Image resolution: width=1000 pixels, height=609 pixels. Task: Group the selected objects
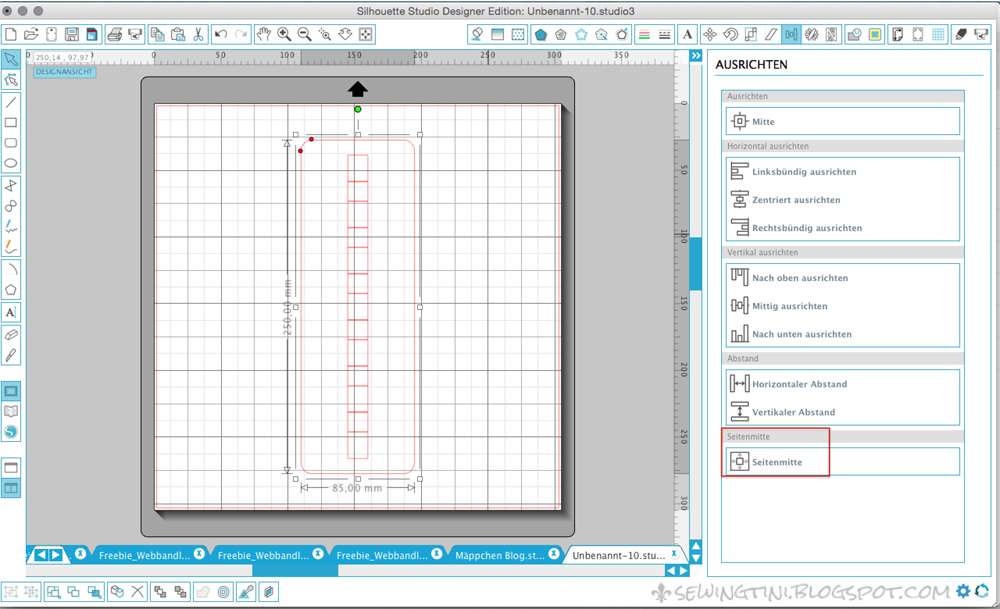(x=11, y=592)
